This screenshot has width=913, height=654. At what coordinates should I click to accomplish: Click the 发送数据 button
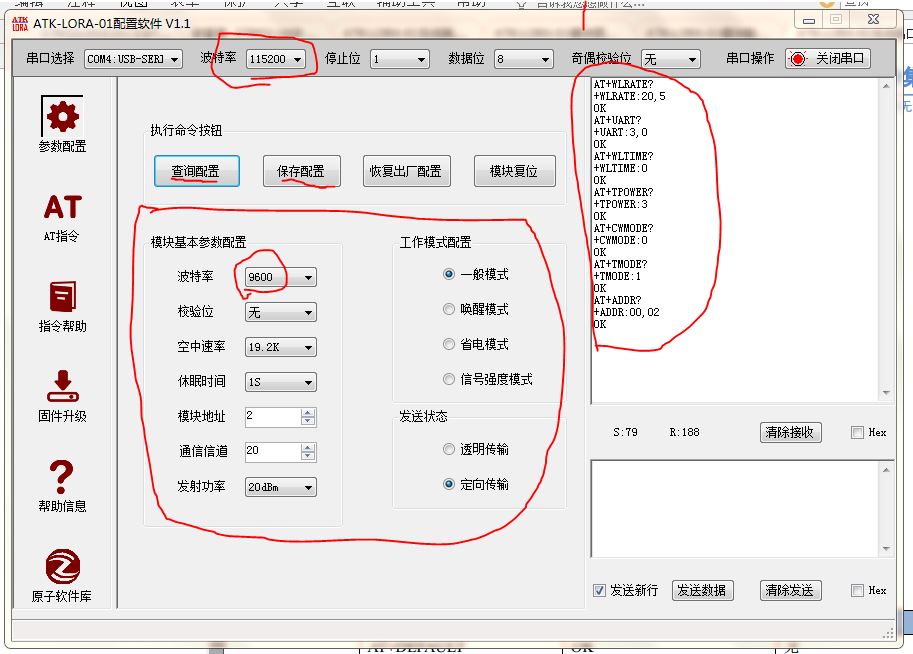coord(702,590)
